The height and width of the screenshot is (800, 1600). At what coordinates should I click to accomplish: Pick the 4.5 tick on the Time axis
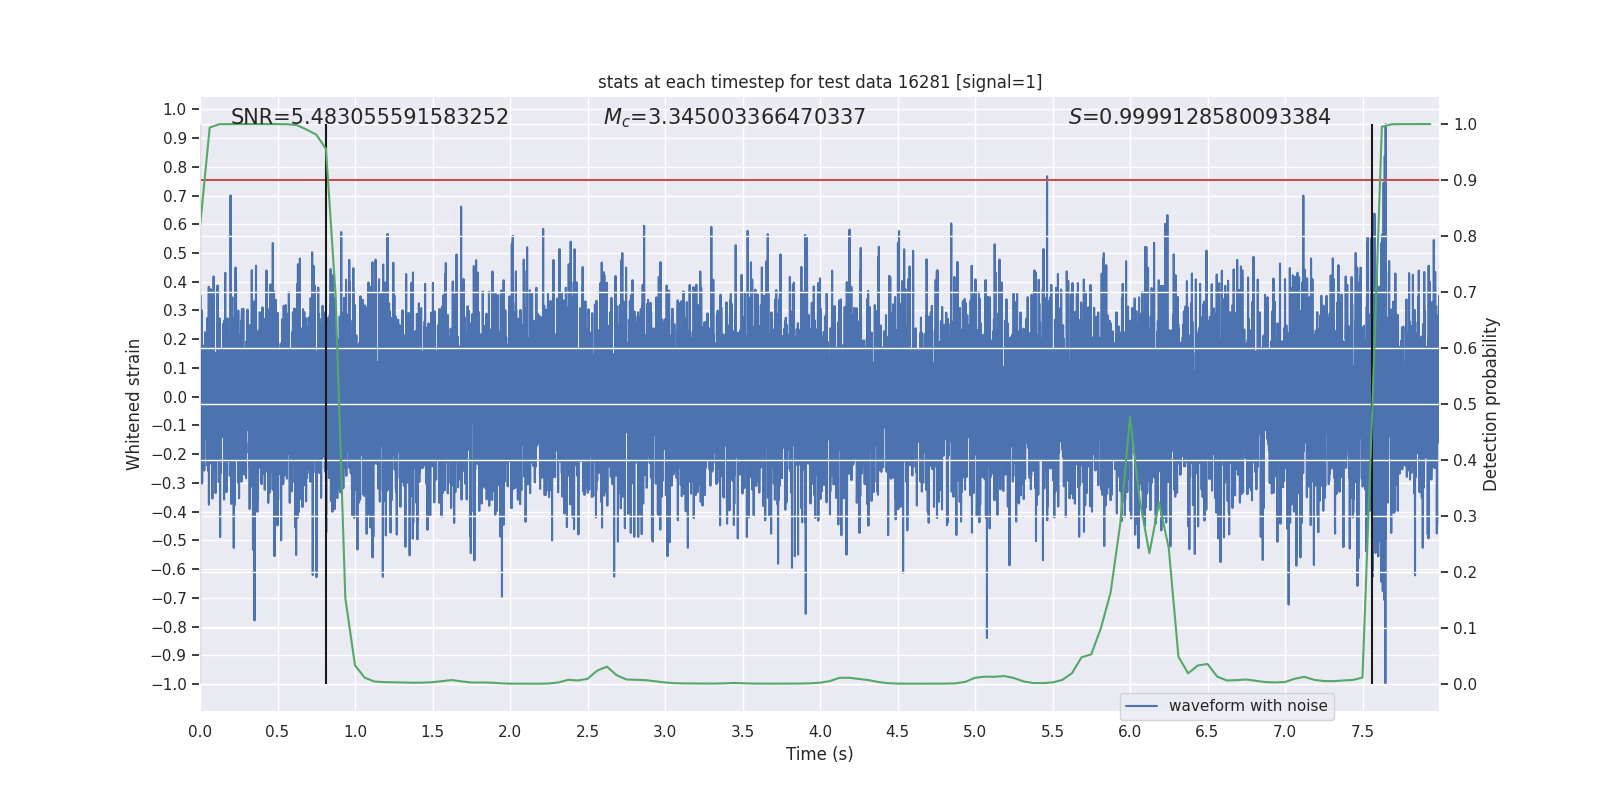pyautogui.click(x=897, y=731)
